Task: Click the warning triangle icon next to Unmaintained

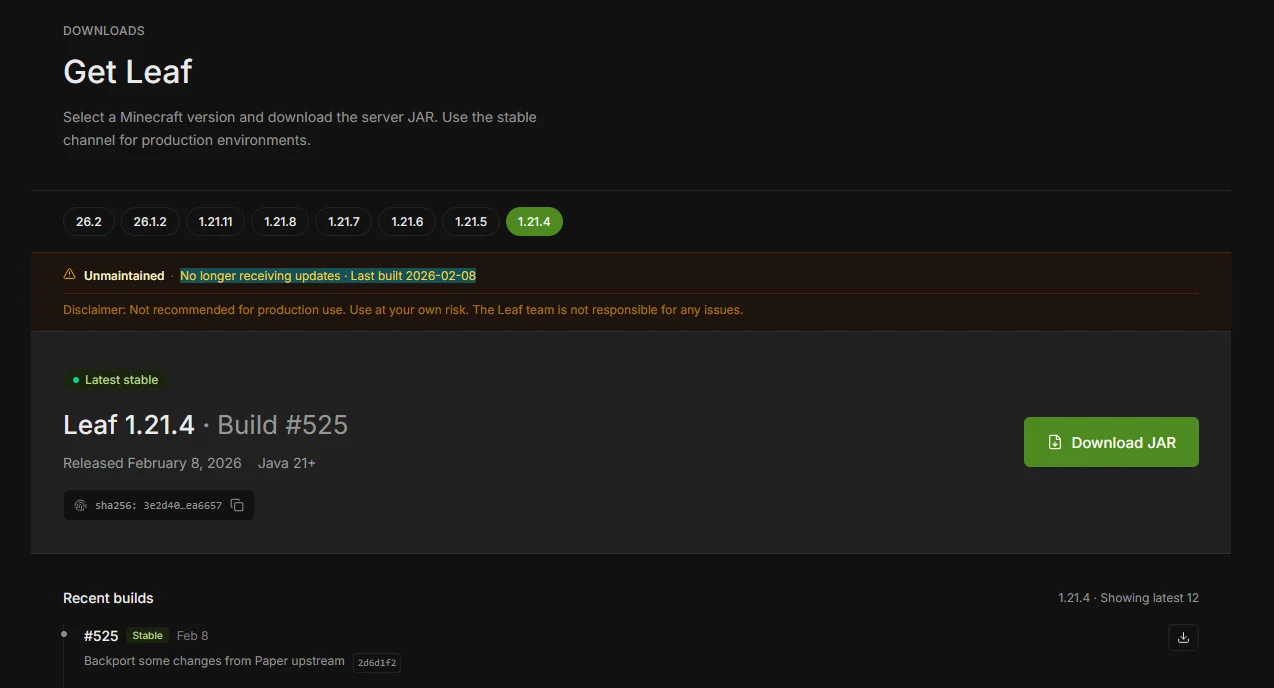Action: coord(70,274)
